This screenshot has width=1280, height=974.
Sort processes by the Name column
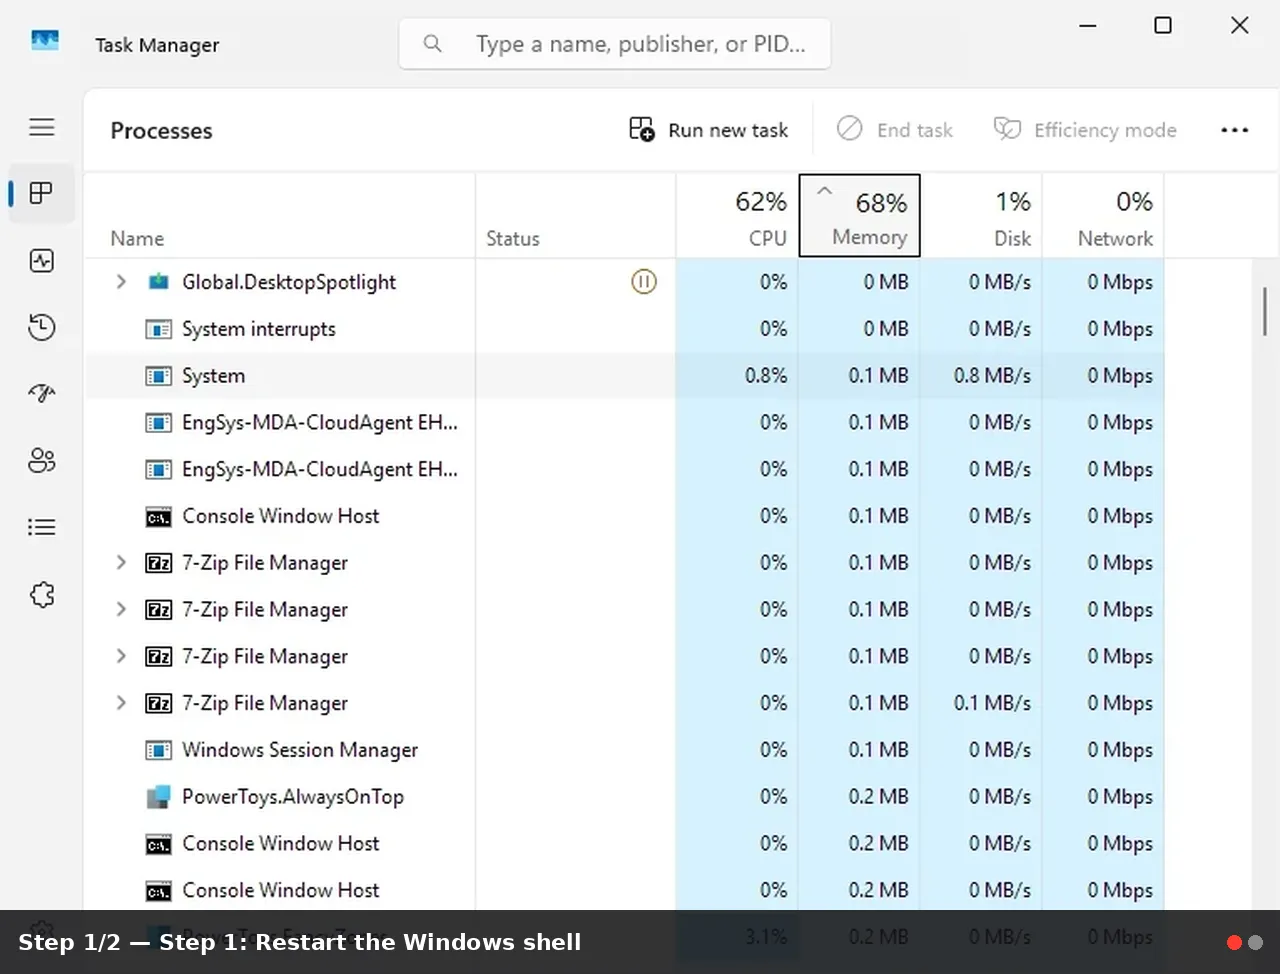click(280, 216)
